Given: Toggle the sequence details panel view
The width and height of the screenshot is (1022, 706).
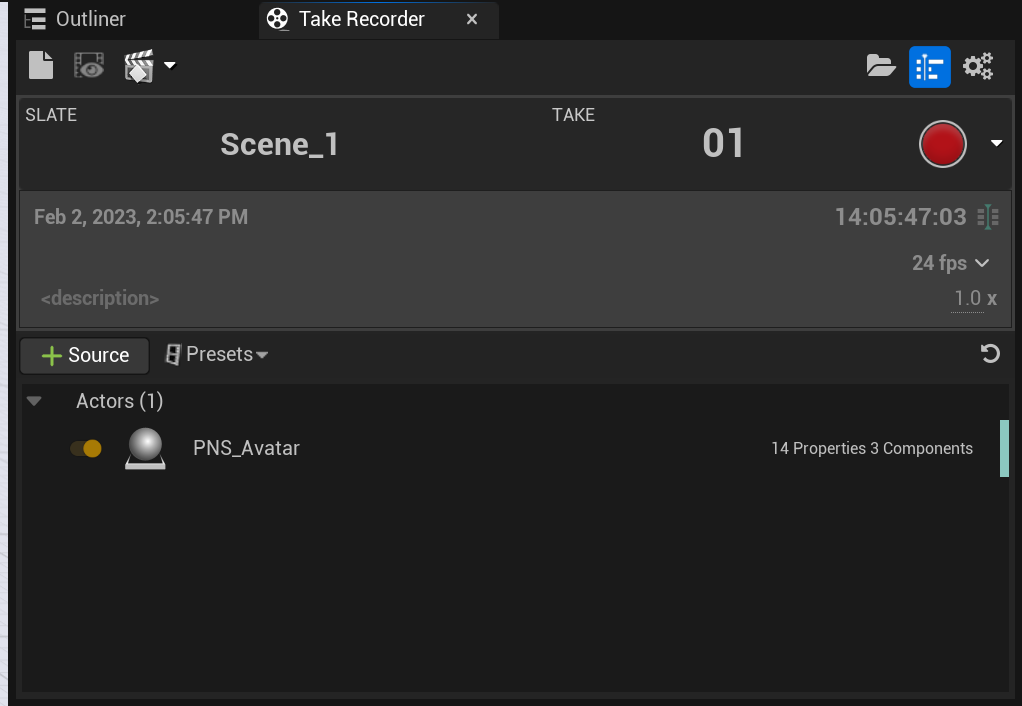Looking at the screenshot, I should [930, 65].
